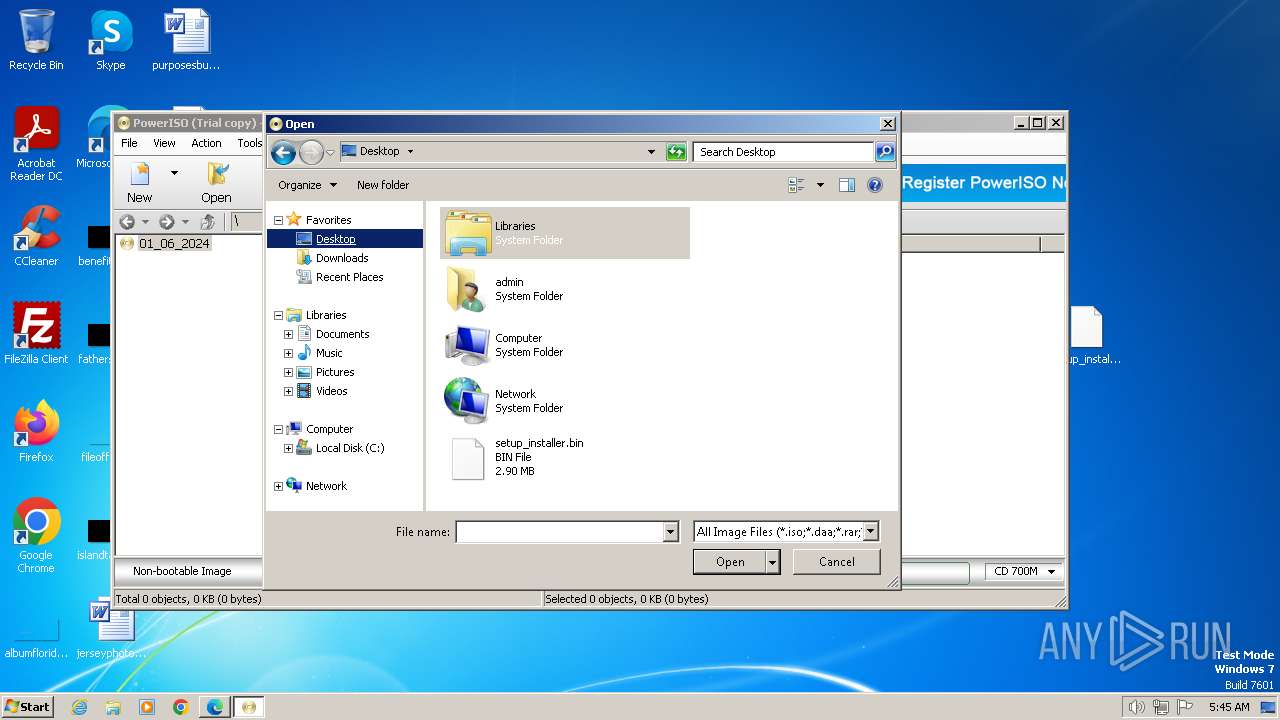Open the File menu in PowerISO
The width and height of the screenshot is (1280, 720).
[x=129, y=143]
